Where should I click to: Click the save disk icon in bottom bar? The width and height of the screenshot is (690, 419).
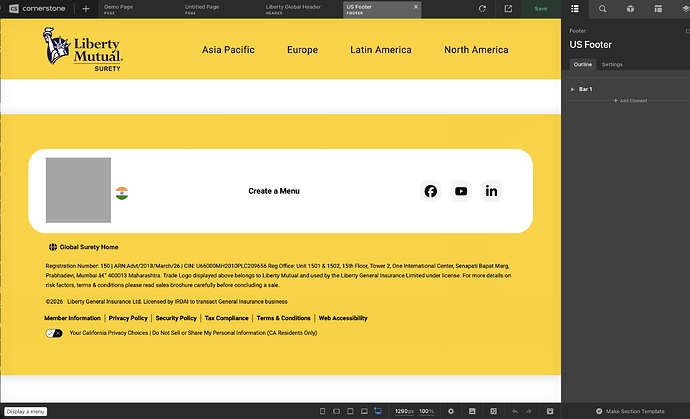tap(550, 411)
